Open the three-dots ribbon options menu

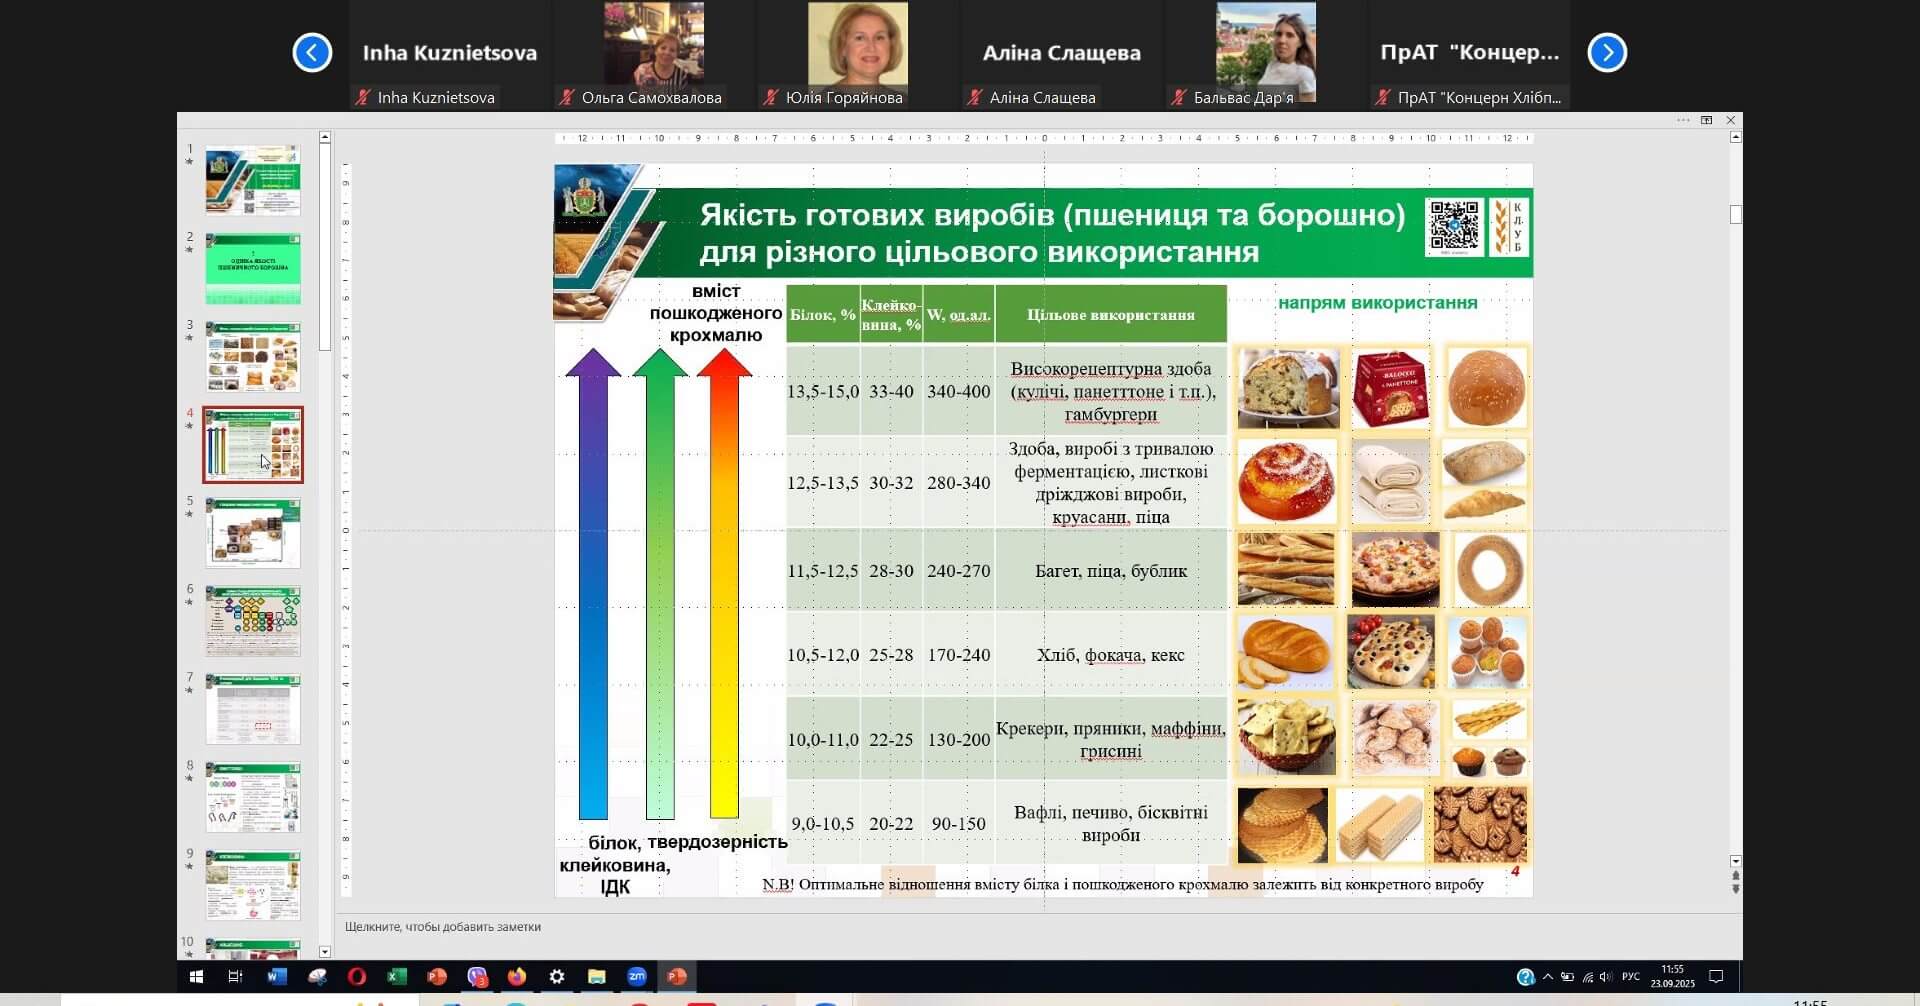click(x=1683, y=120)
